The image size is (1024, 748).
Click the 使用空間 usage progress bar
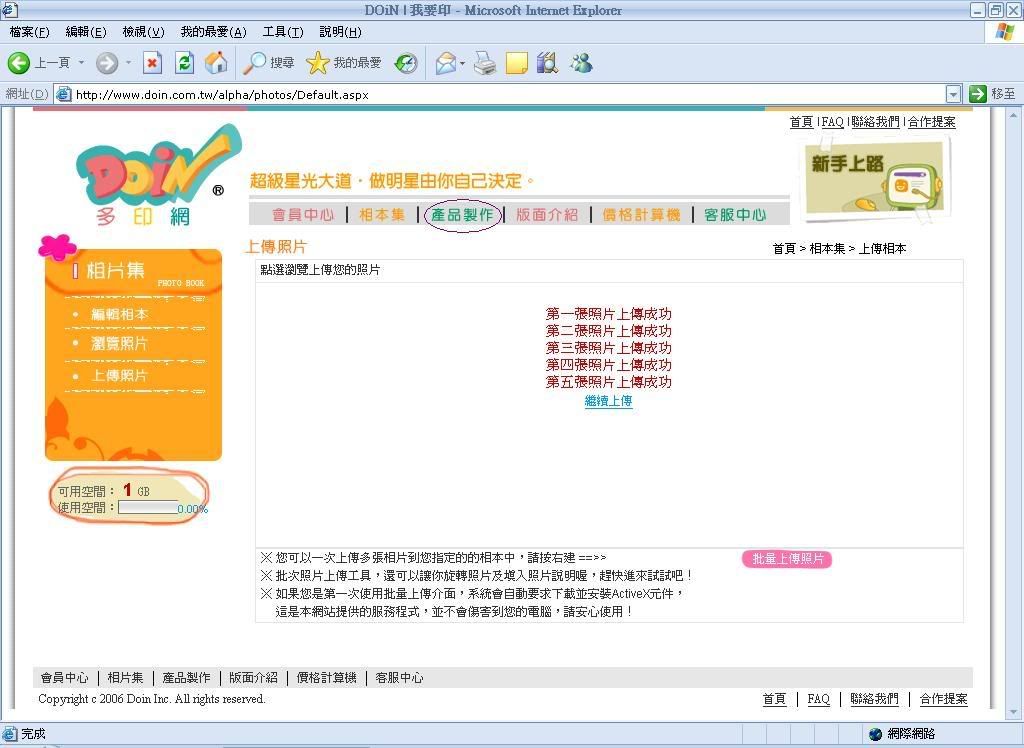pos(148,508)
